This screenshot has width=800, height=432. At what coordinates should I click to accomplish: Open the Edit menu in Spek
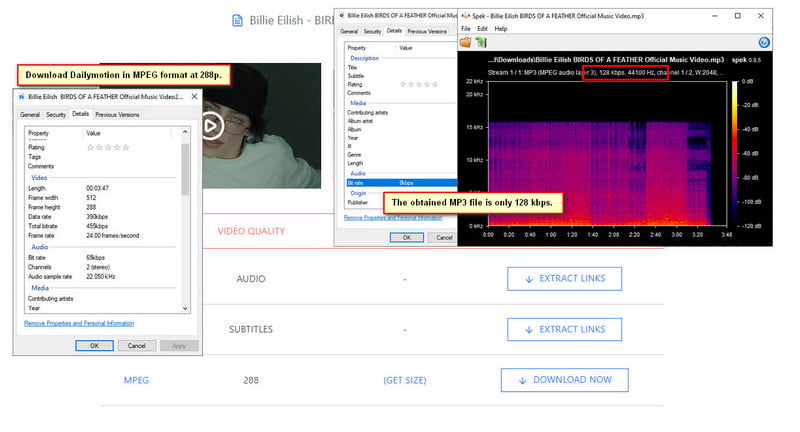[482, 29]
